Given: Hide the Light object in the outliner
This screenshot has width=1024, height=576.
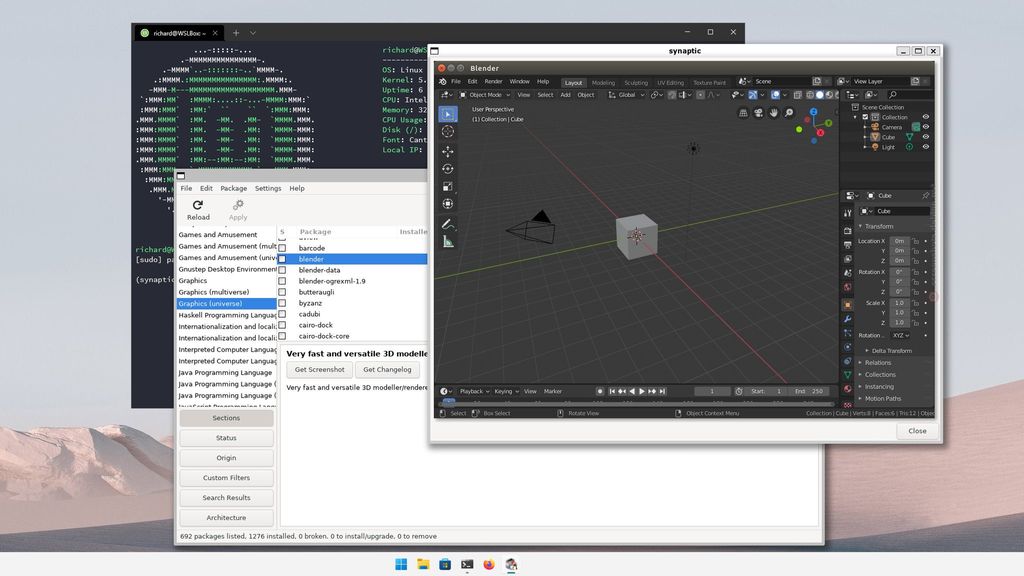Looking at the screenshot, I should pyautogui.click(x=925, y=147).
